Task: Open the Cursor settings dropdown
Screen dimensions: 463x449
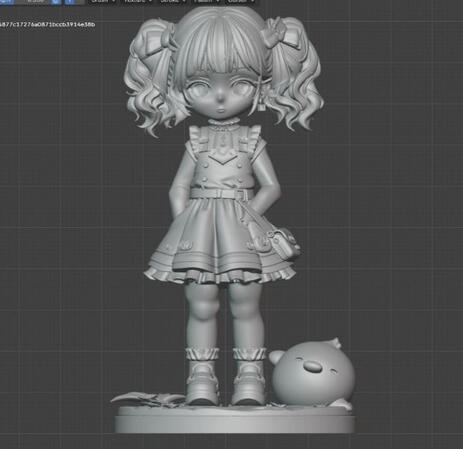Action: tap(241, 1)
